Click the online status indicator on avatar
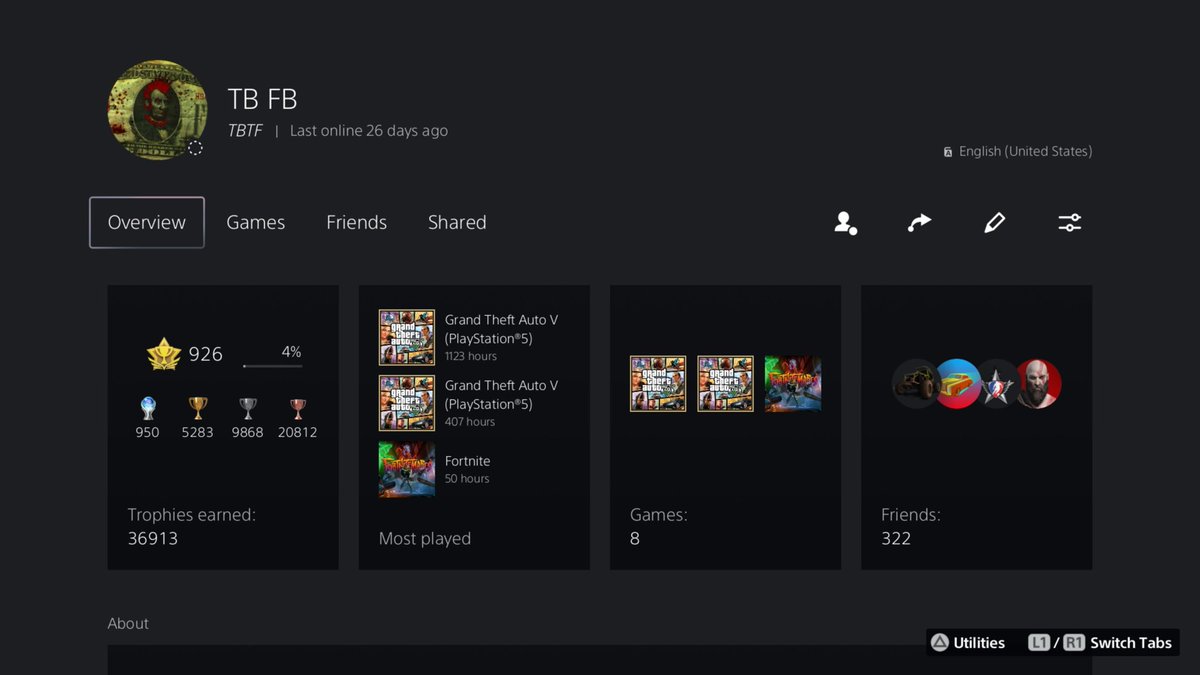This screenshot has height=675, width=1200. point(195,148)
